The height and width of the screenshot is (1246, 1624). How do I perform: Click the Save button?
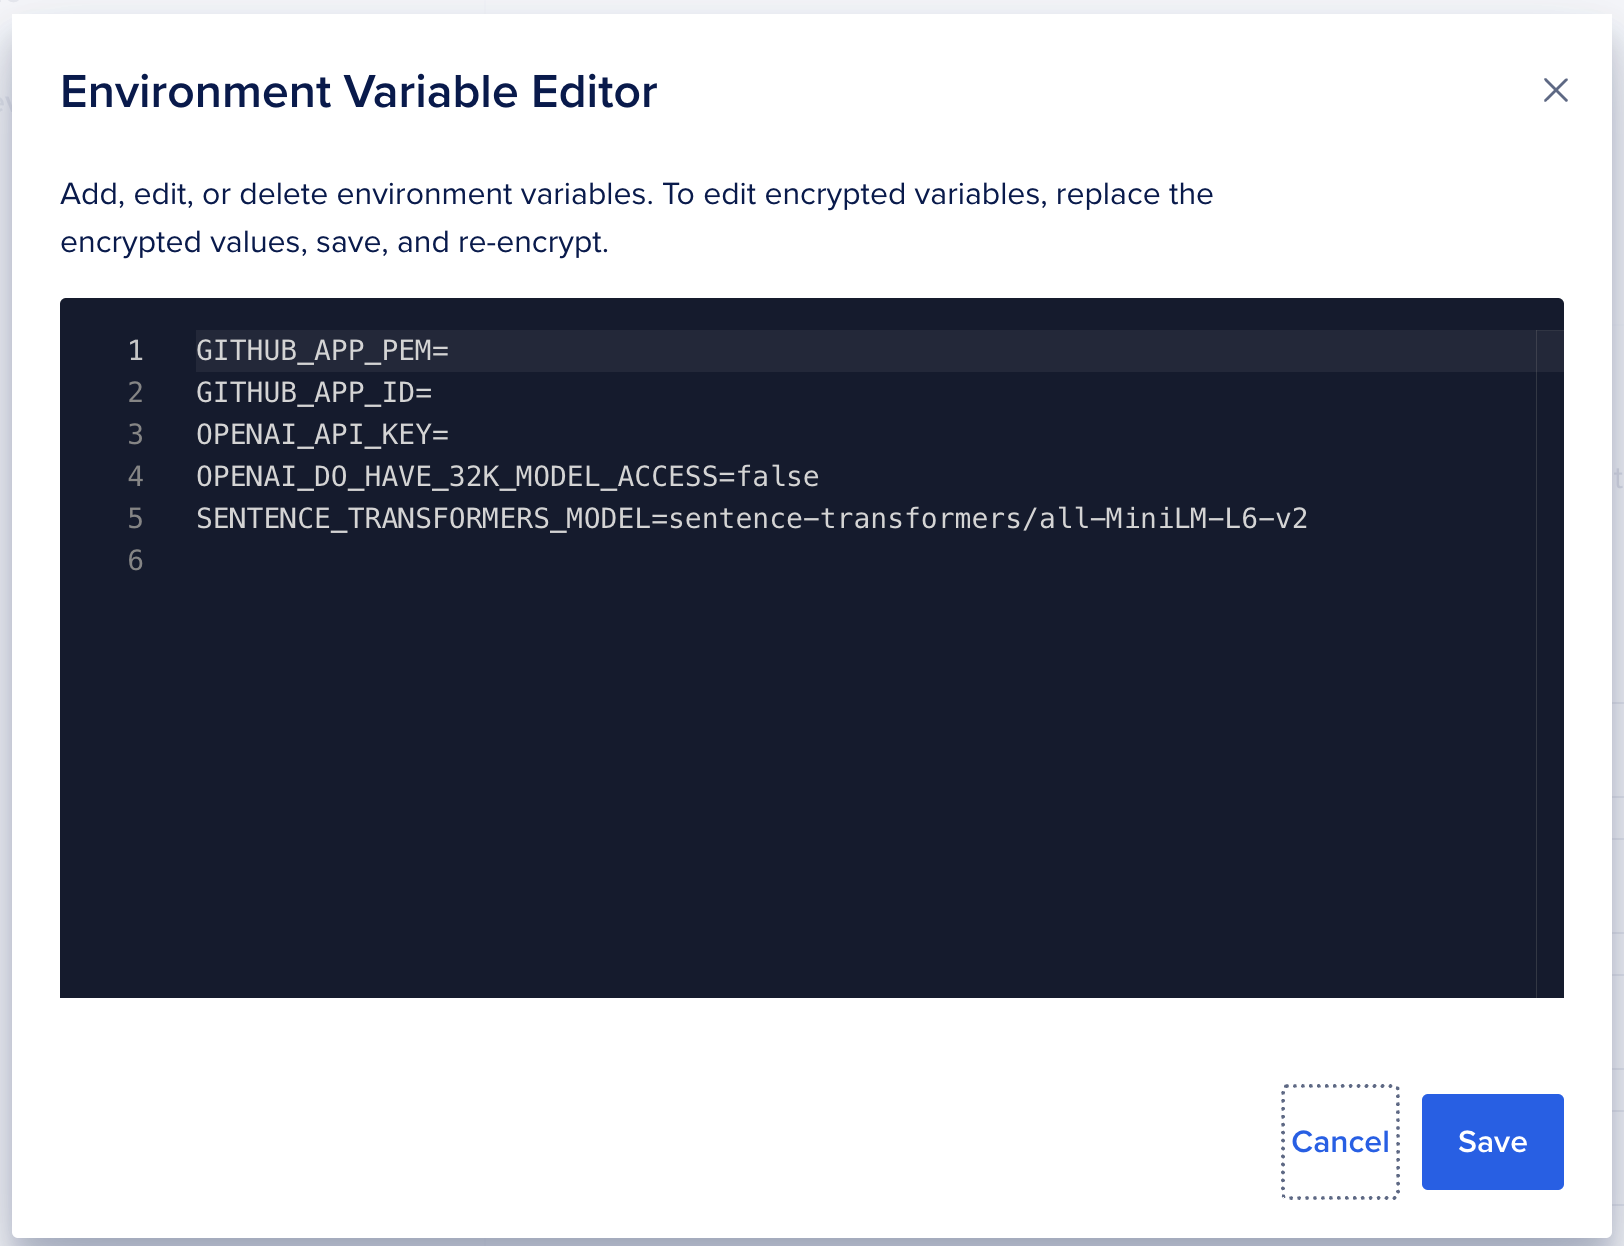click(x=1492, y=1141)
